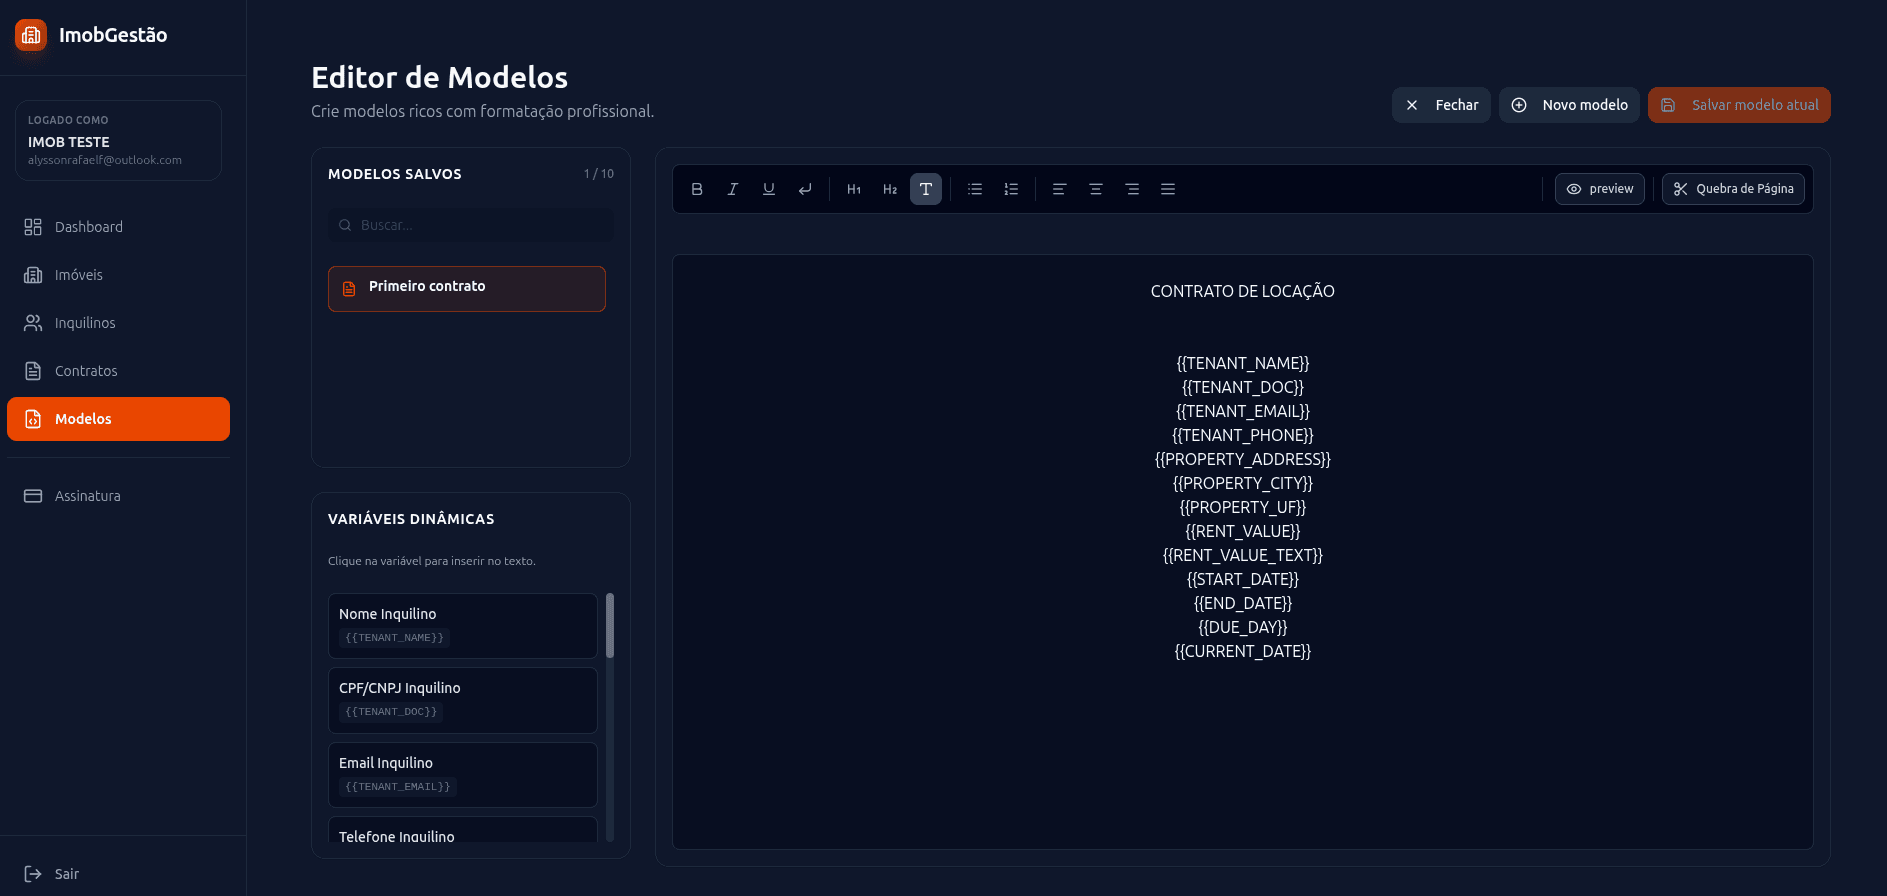
Task: Open Contratos in the sidebar
Action: [x=86, y=371]
